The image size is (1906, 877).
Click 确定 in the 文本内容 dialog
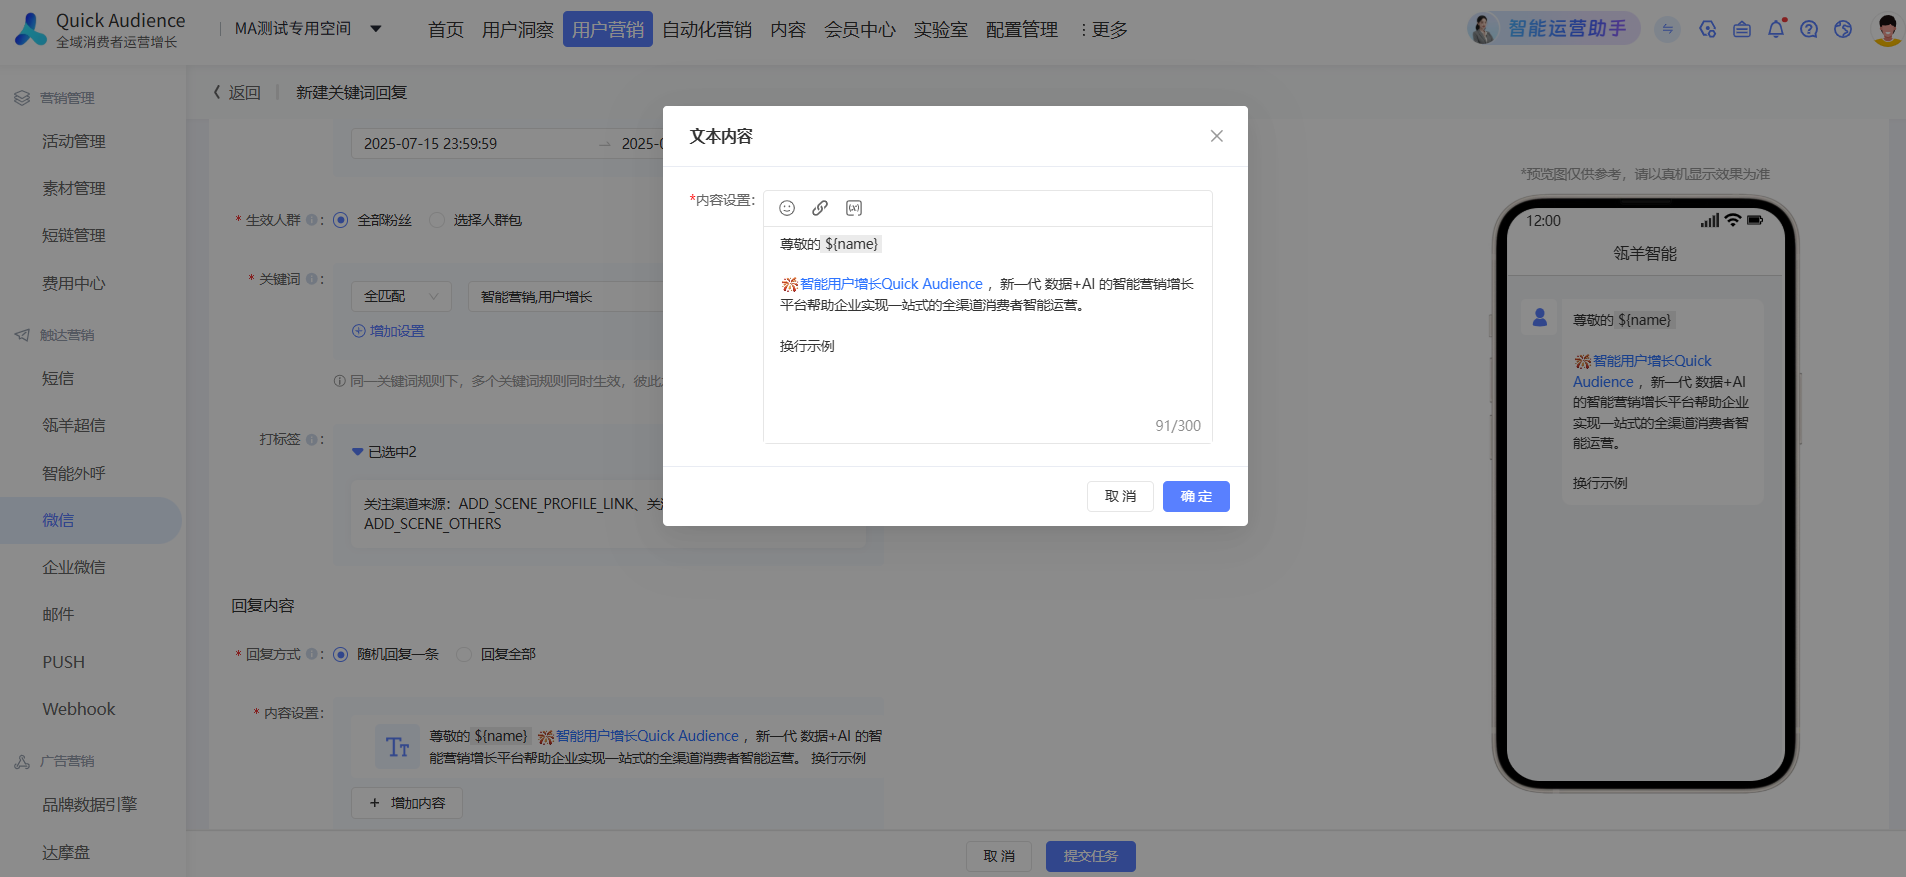(x=1196, y=496)
